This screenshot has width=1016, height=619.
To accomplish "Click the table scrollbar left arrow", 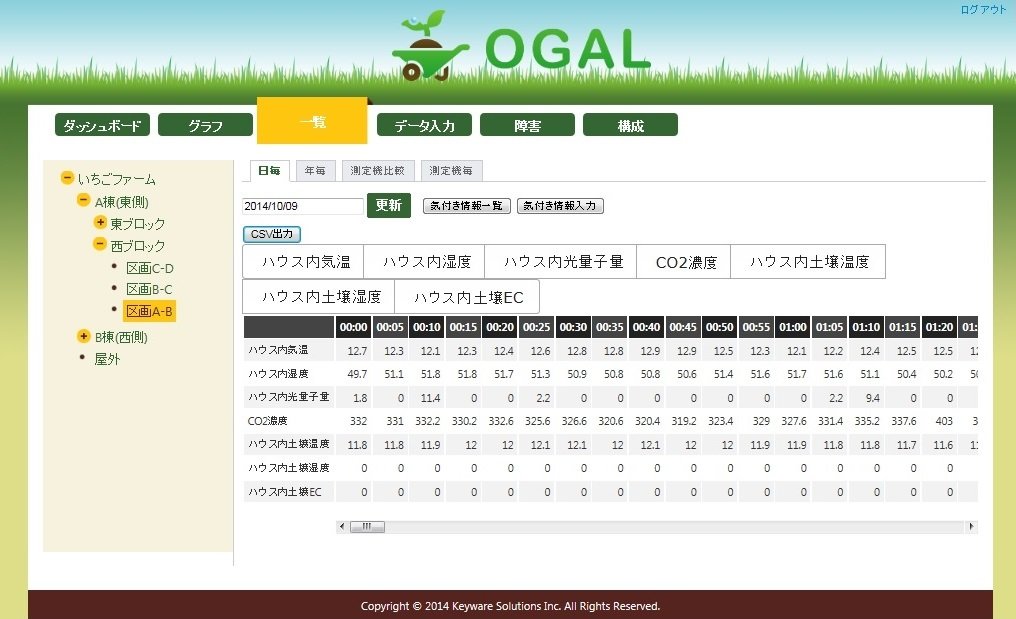I will (x=342, y=527).
